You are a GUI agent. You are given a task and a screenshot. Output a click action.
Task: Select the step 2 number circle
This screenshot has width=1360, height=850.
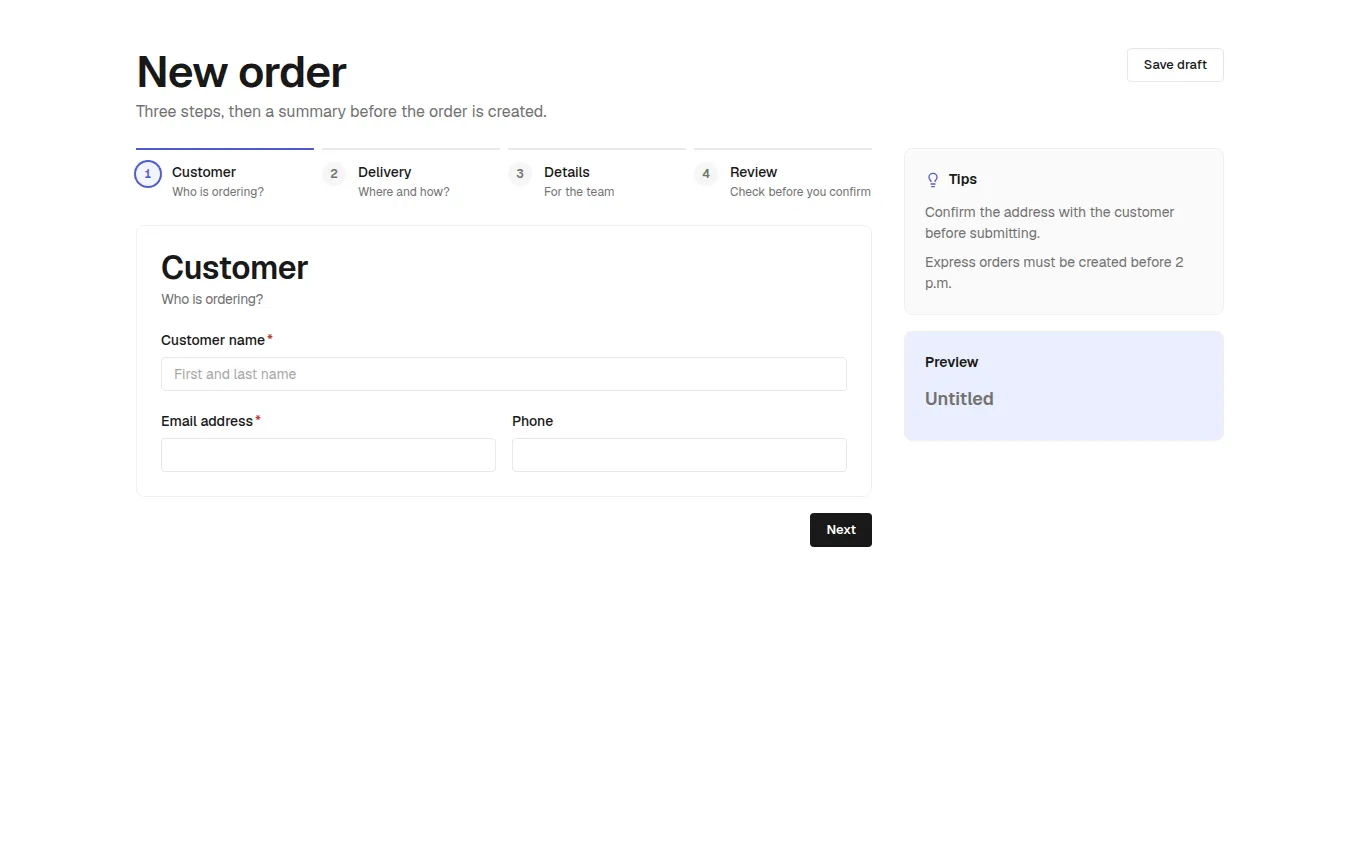334,174
